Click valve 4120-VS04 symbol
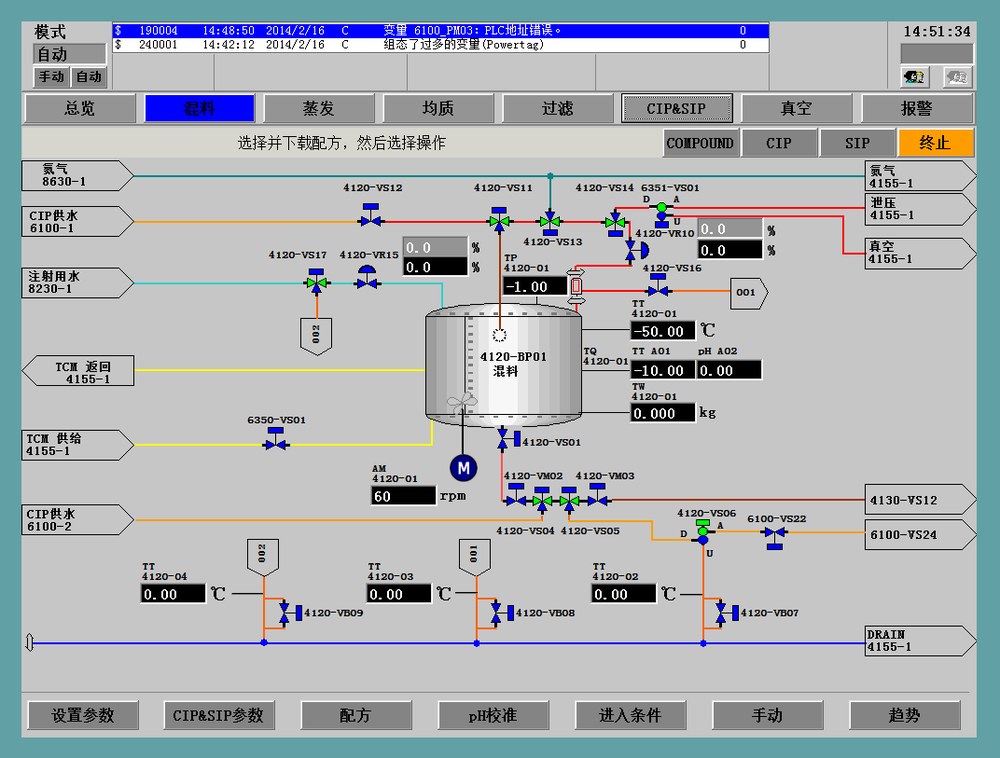Viewport: 1000px width, 758px height. (542, 500)
